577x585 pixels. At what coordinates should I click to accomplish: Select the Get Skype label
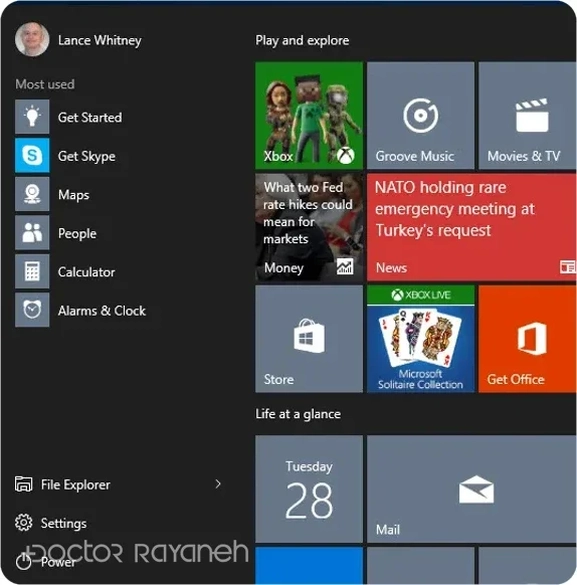(87, 156)
